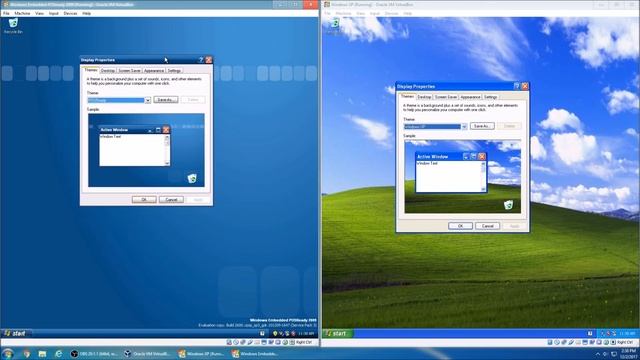This screenshot has height=360, width=640.
Task: Click Bliss sample preview in Windows XP dialog
Action: coord(462,177)
